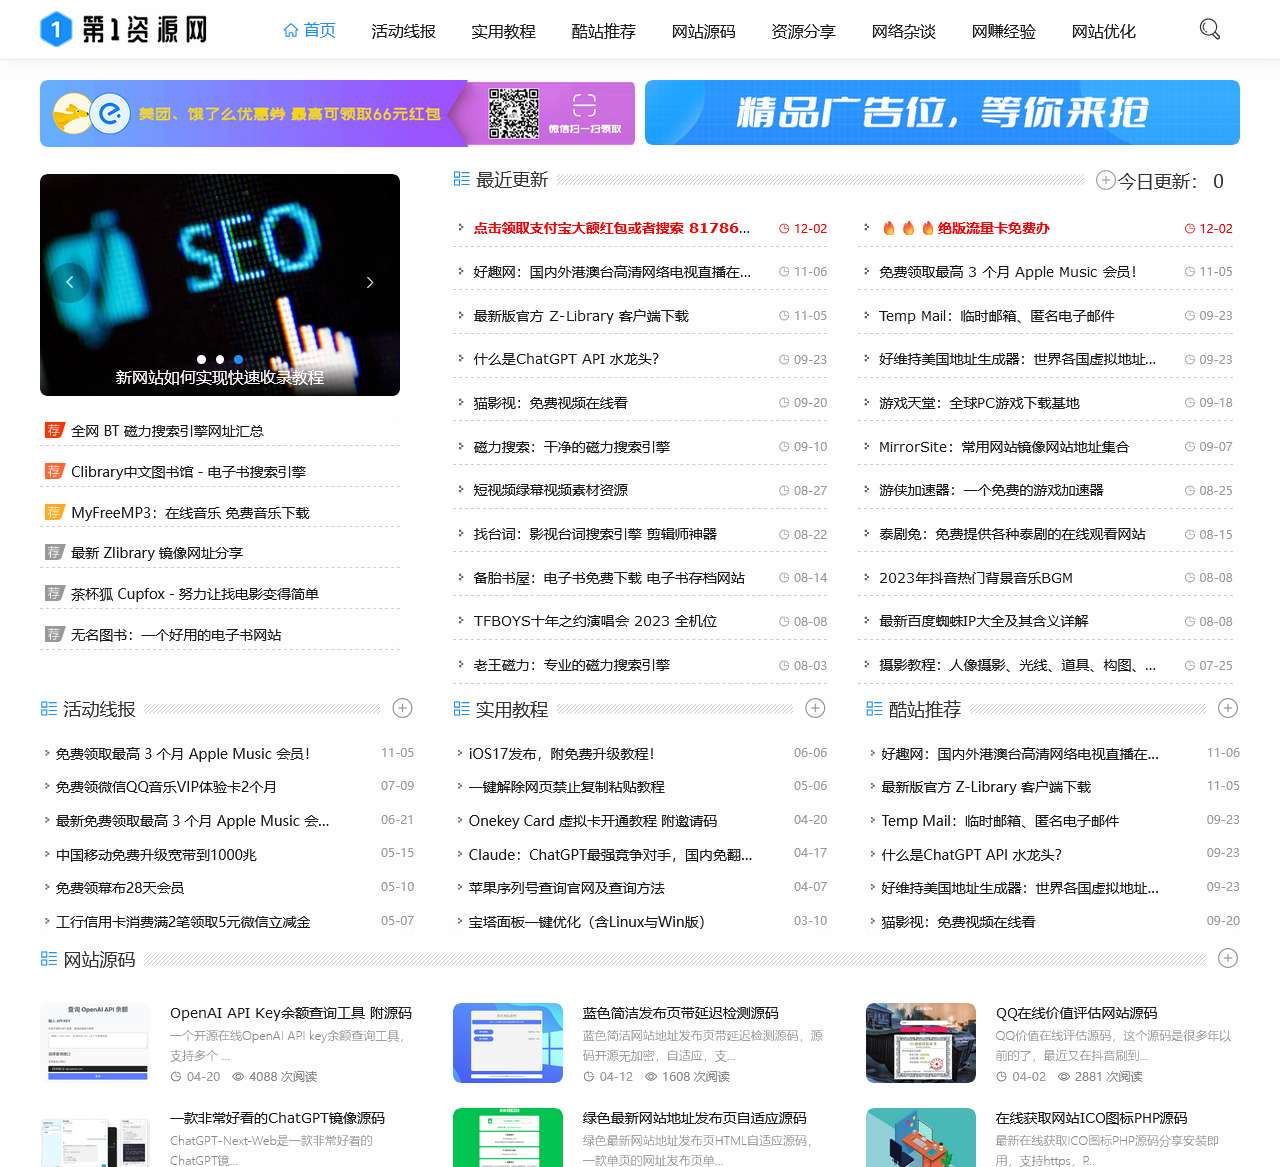Open the plus icon beside 今日更新
The height and width of the screenshot is (1167, 1280).
click(x=1105, y=180)
